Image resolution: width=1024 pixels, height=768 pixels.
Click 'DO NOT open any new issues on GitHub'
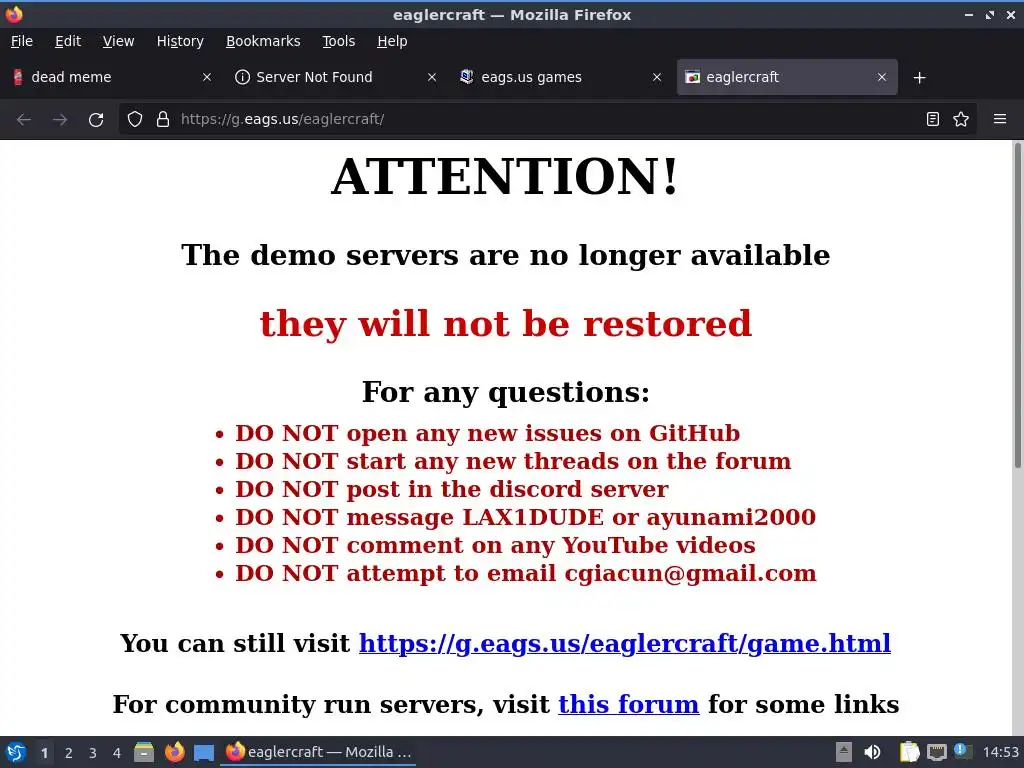[488, 433]
